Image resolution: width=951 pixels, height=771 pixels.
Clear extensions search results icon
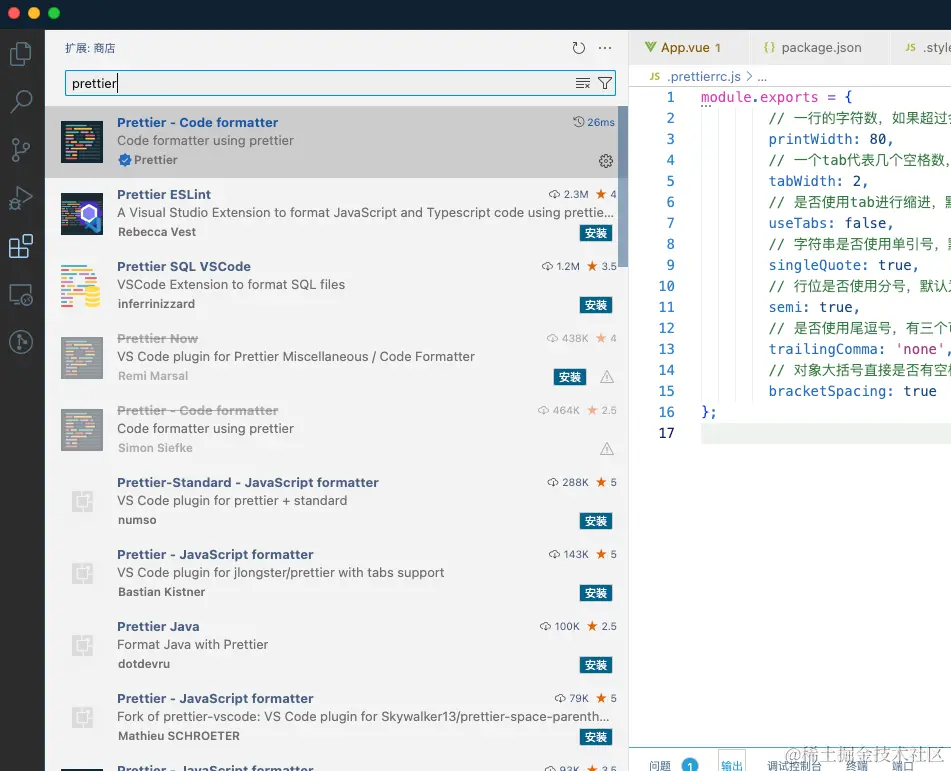[x=583, y=83]
